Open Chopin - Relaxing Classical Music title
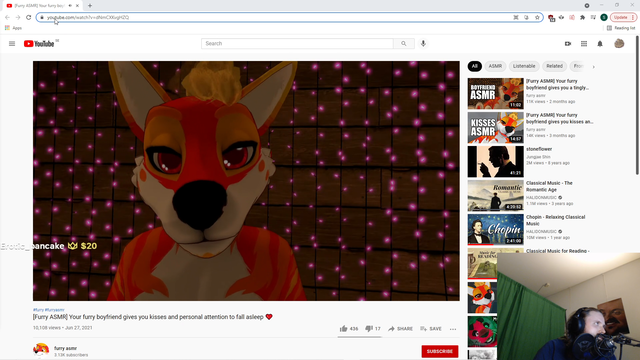The image size is (640, 360). click(x=556, y=220)
